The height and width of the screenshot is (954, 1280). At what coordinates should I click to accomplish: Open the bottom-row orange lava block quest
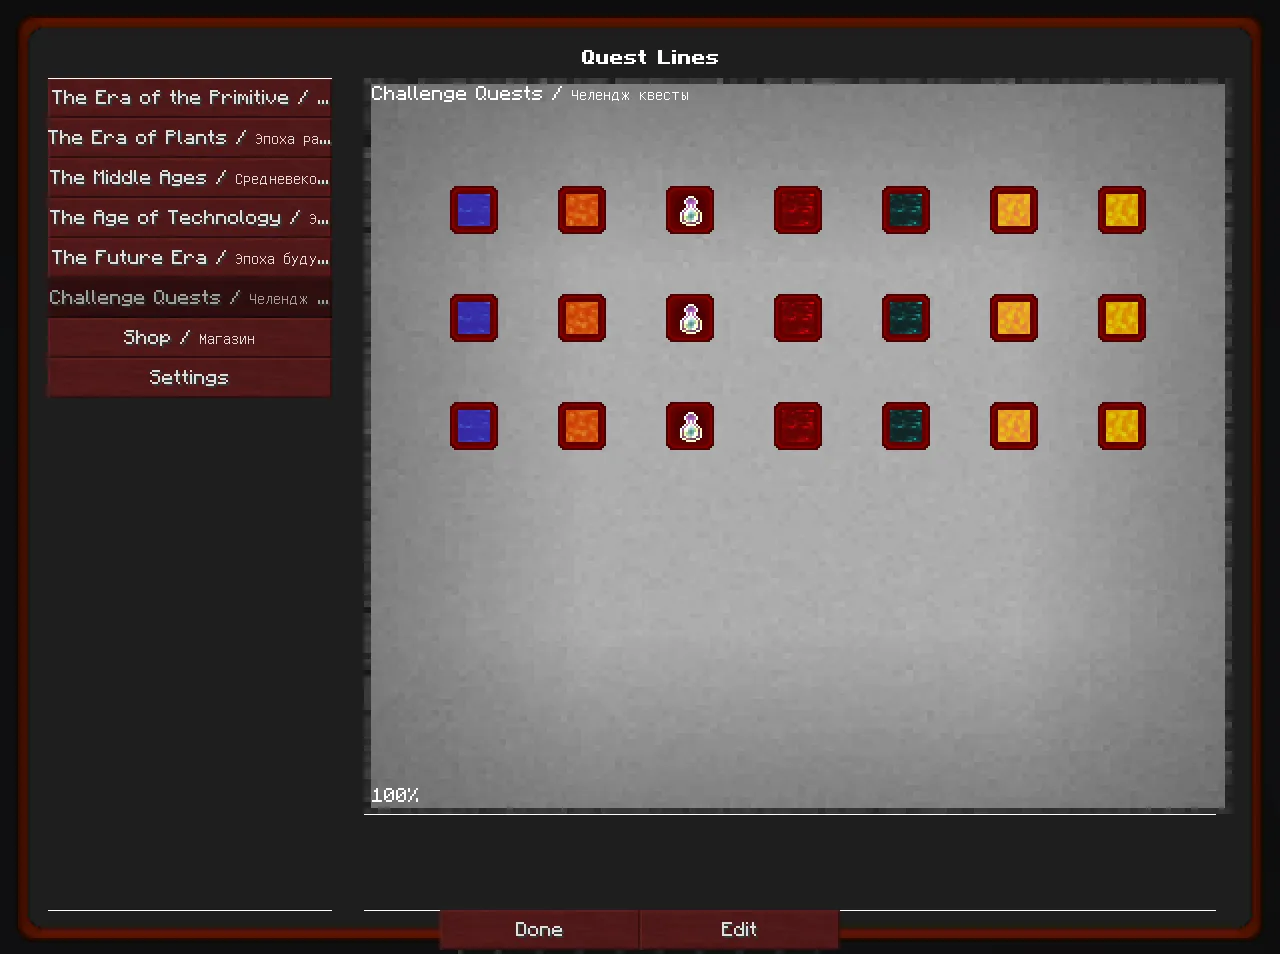point(582,426)
